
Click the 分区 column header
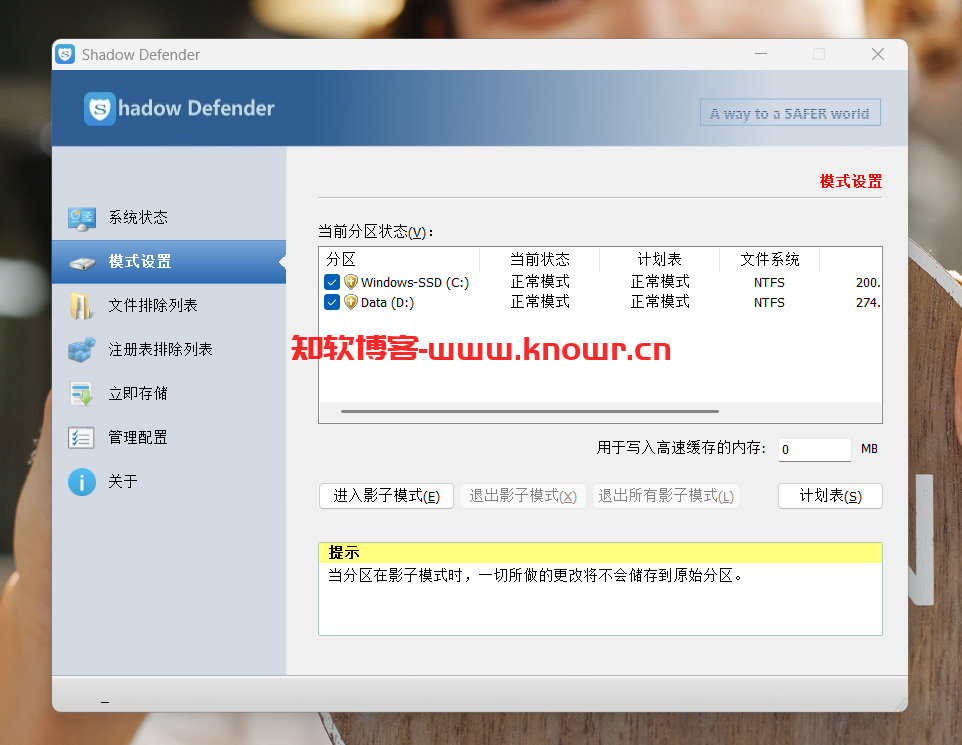coord(399,260)
